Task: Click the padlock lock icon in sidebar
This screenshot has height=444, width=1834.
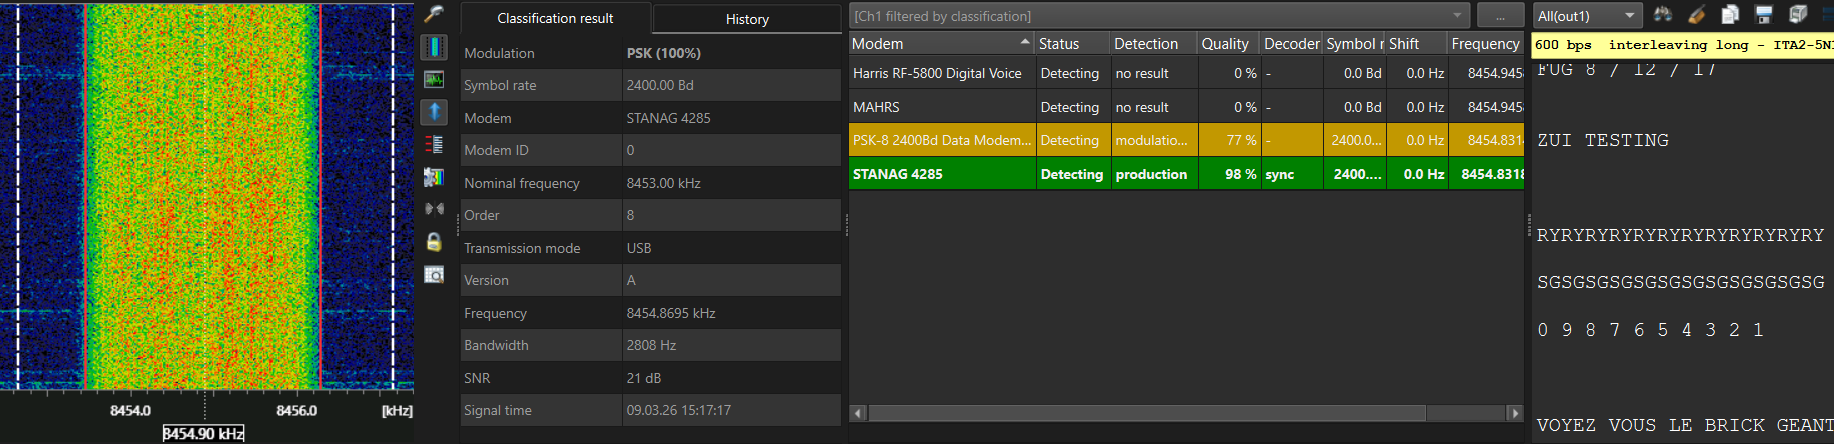Action: 434,242
